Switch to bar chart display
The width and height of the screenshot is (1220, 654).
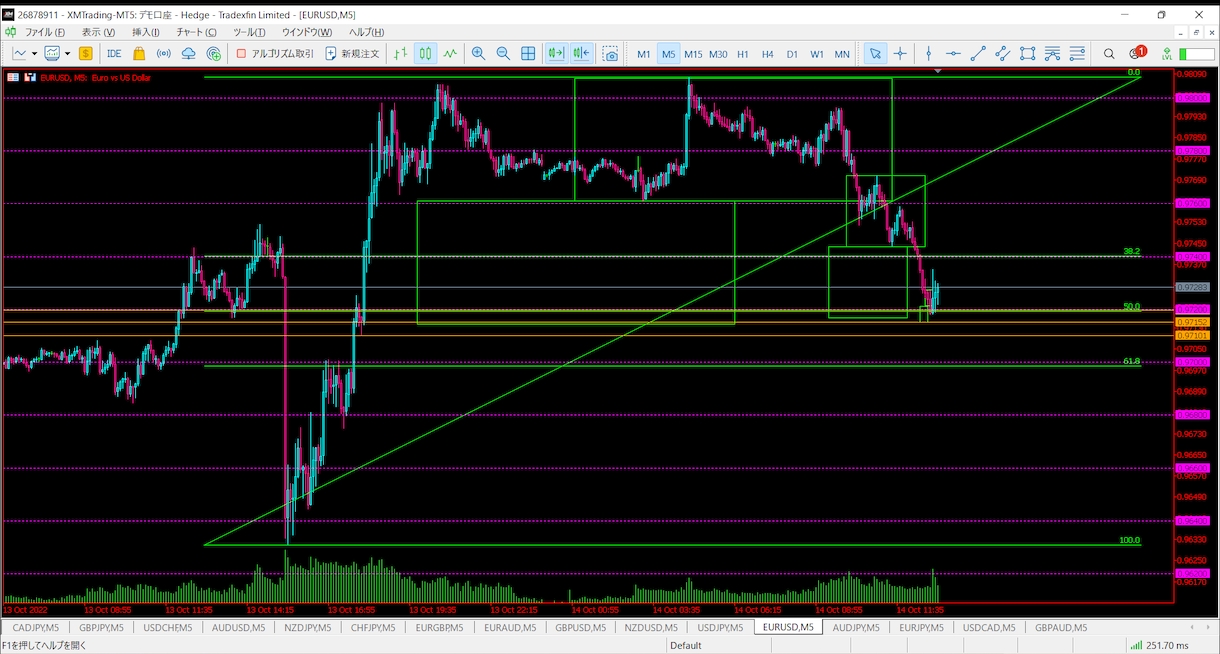tap(401, 54)
